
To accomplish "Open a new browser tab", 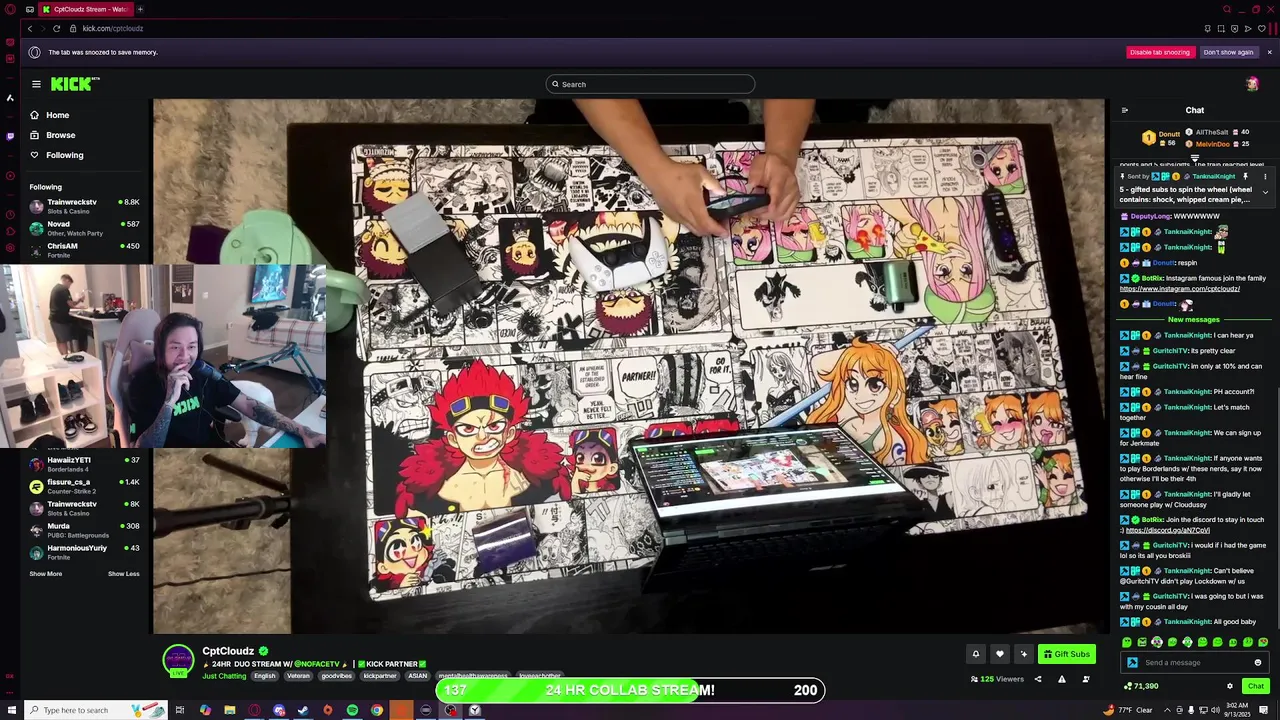I will pos(140,9).
